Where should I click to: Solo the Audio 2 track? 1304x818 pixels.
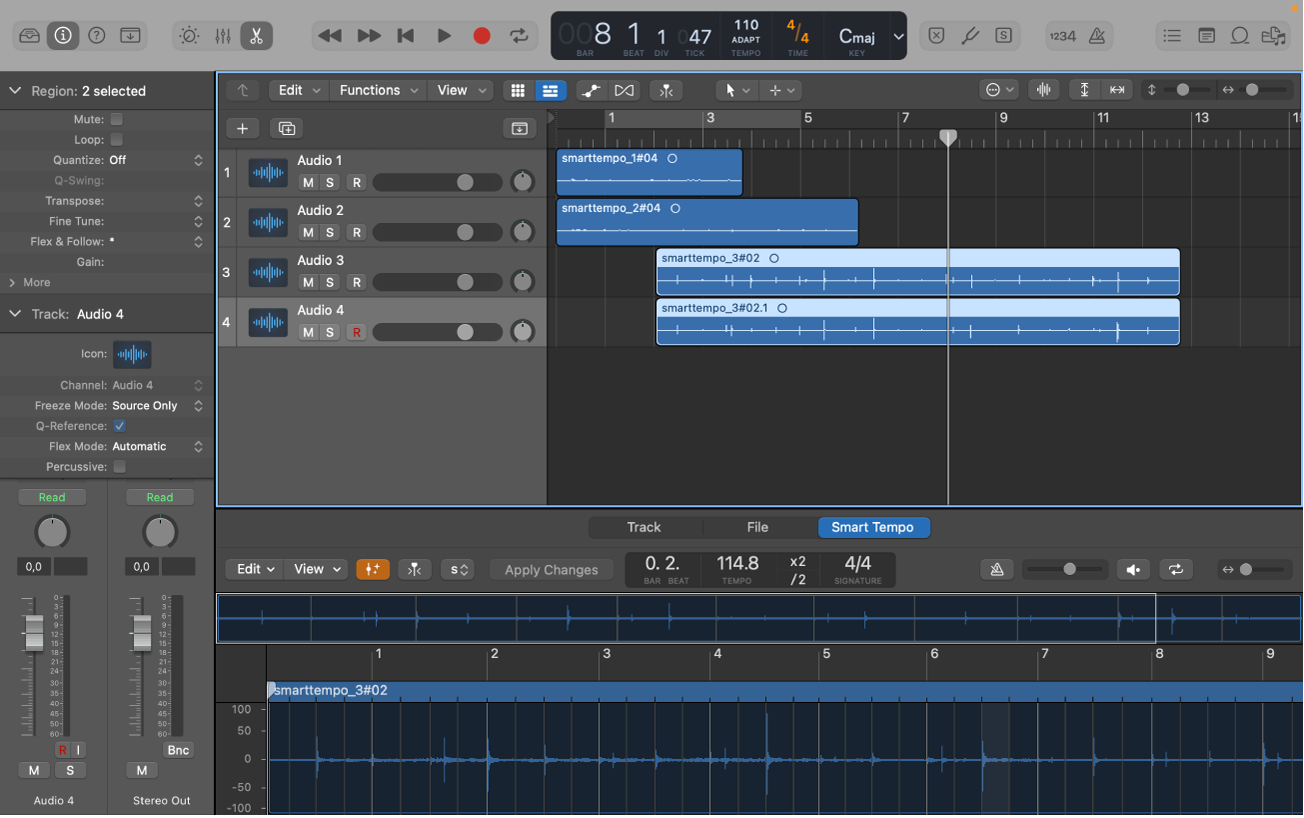click(x=330, y=232)
